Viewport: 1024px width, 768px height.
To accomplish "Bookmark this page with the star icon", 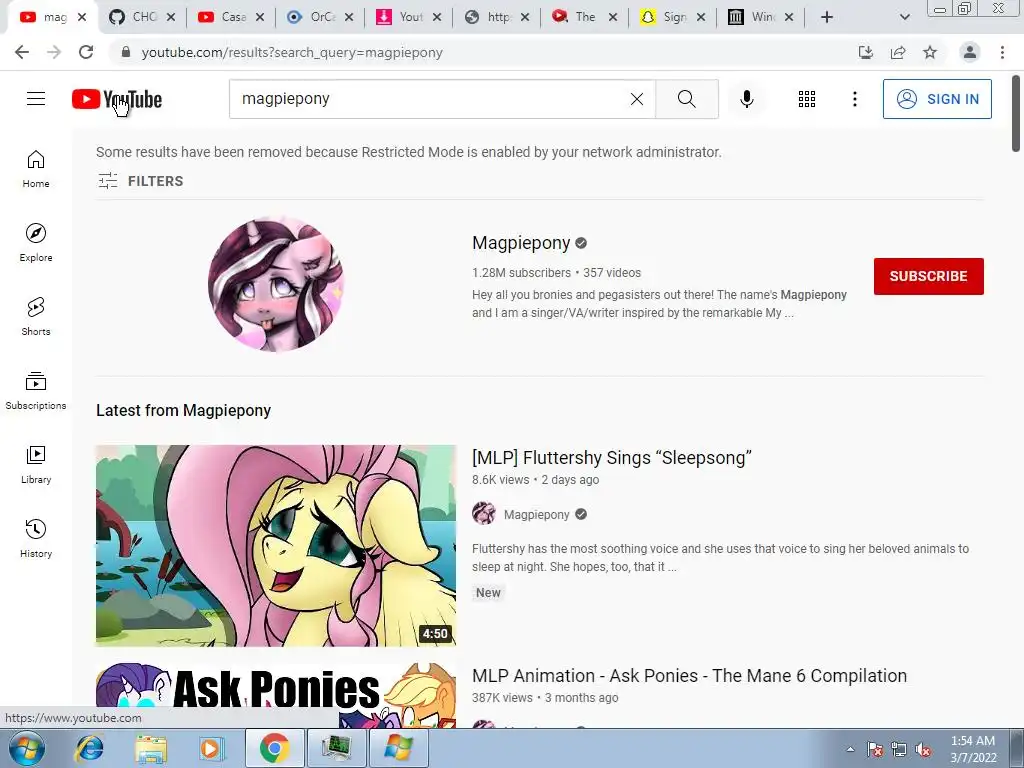I will pyautogui.click(x=930, y=52).
